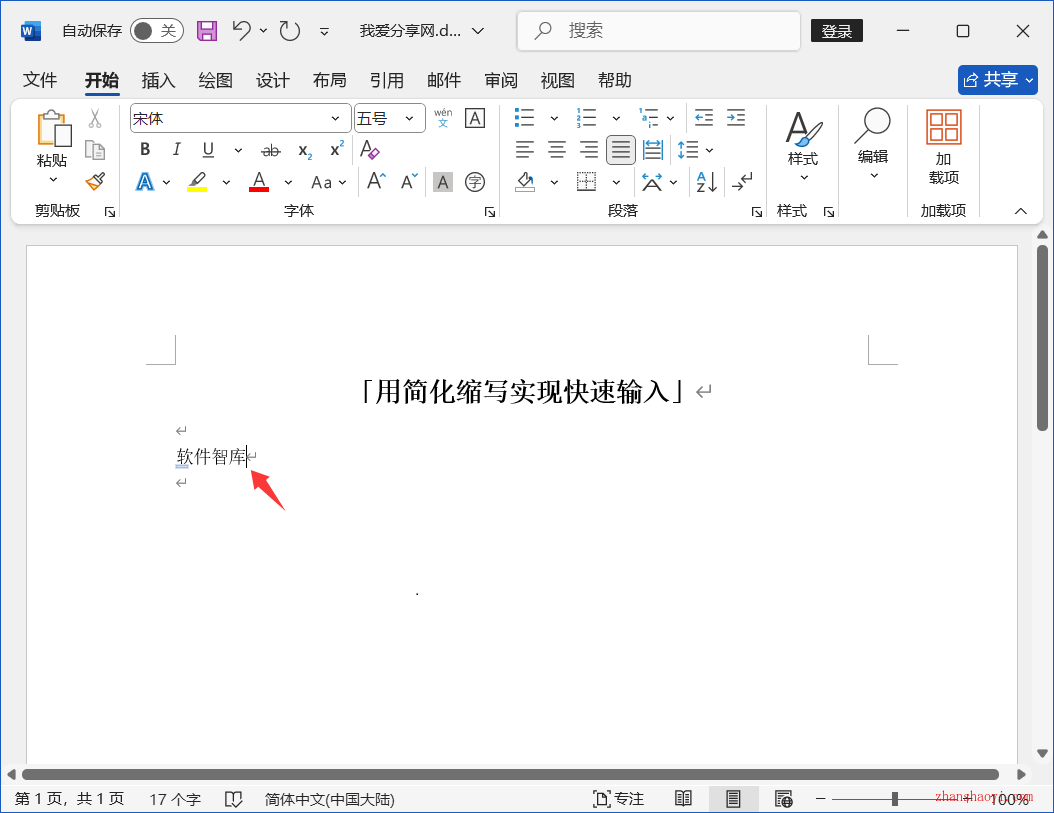Image resolution: width=1054 pixels, height=813 pixels.
Task: Apply the red font color
Action: (259, 182)
